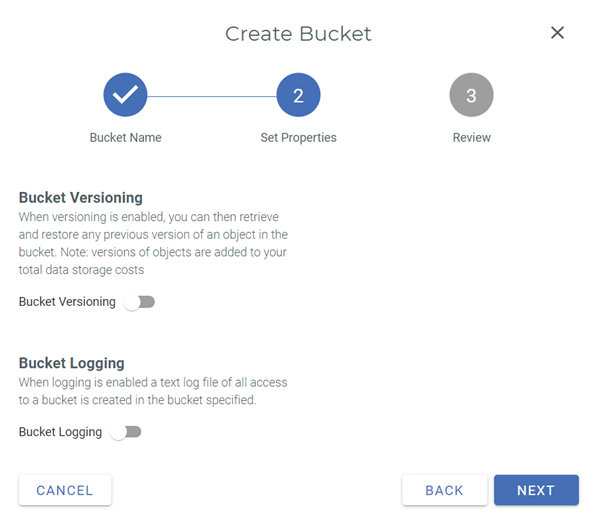Enable the Bucket Versioning switch
602x510 pixels.
pos(139,302)
